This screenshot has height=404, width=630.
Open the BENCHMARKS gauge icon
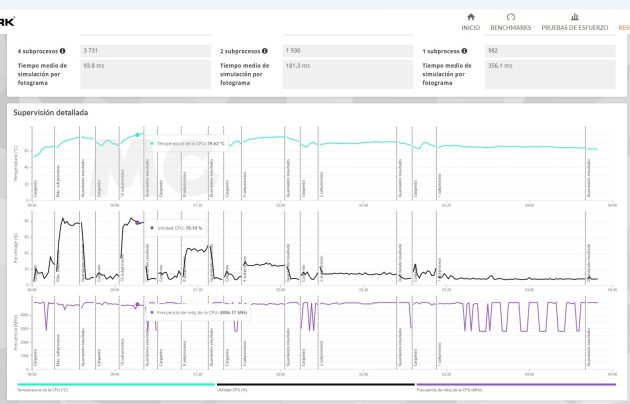point(511,17)
